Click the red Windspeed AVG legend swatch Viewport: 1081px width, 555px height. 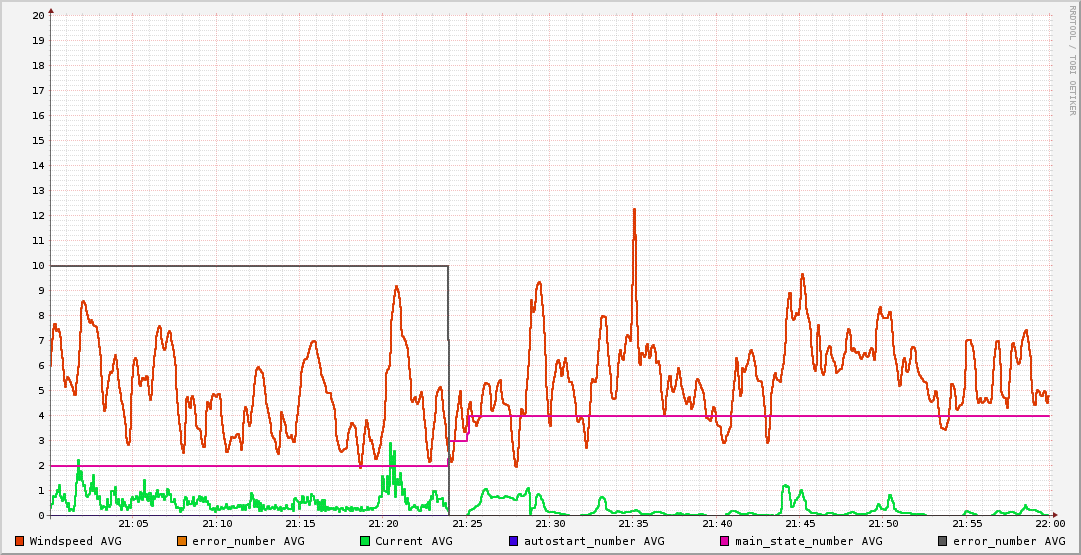(20, 541)
